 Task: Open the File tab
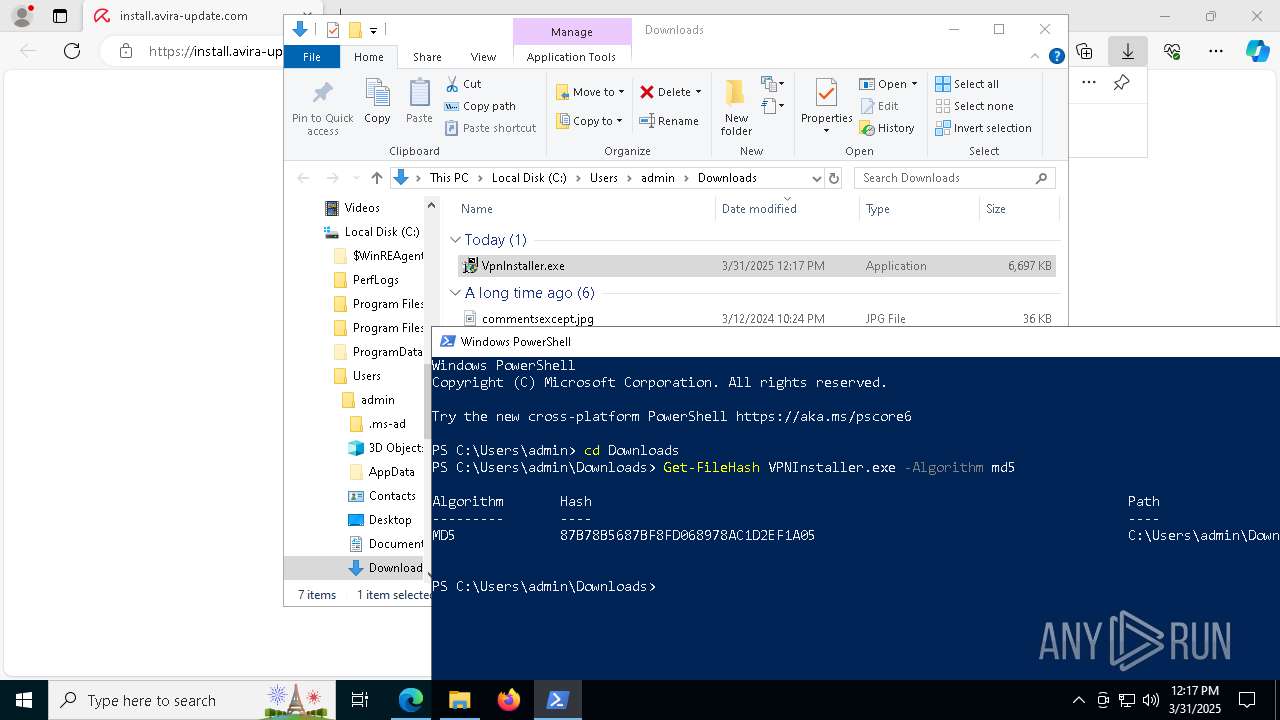[x=312, y=57]
